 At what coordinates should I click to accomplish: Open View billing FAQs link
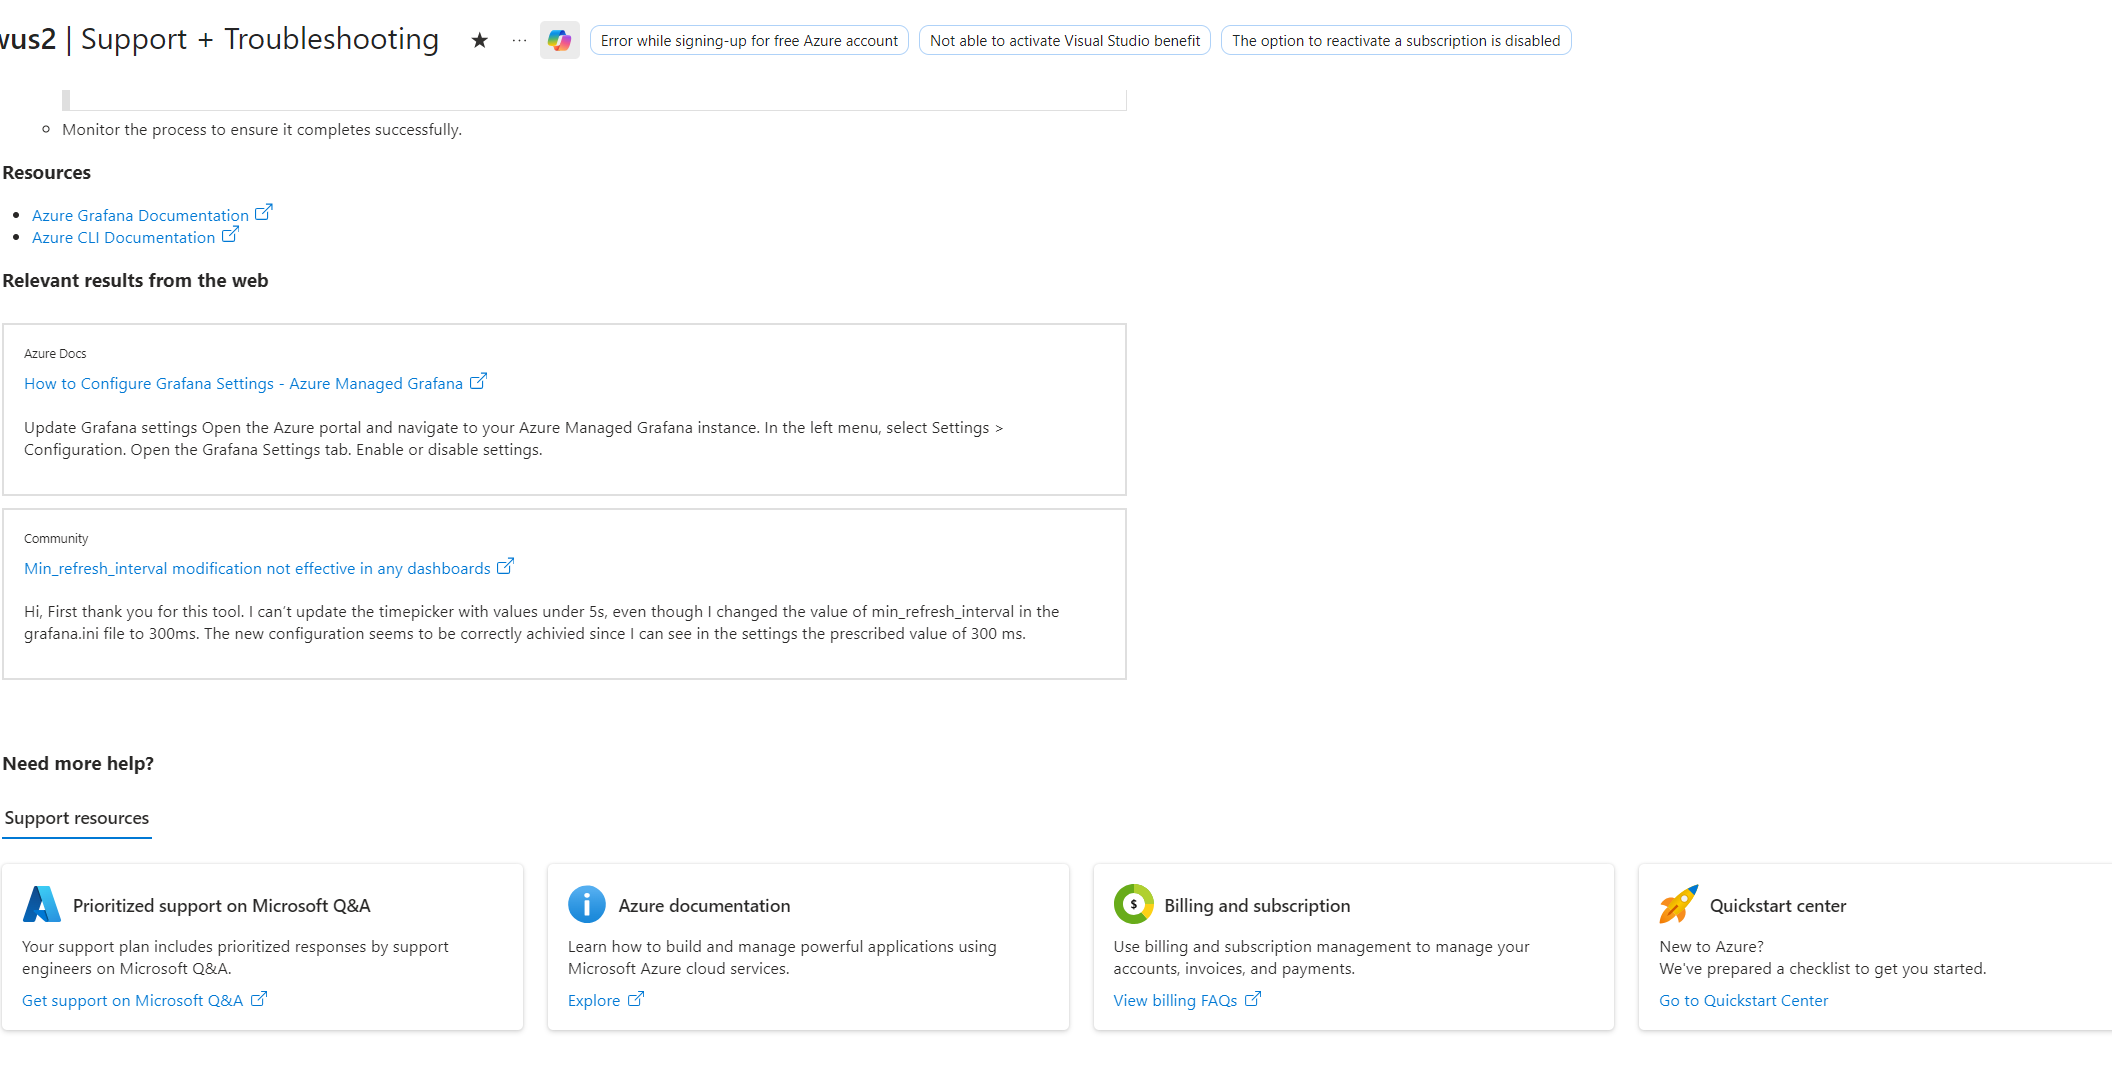click(x=1175, y=1000)
